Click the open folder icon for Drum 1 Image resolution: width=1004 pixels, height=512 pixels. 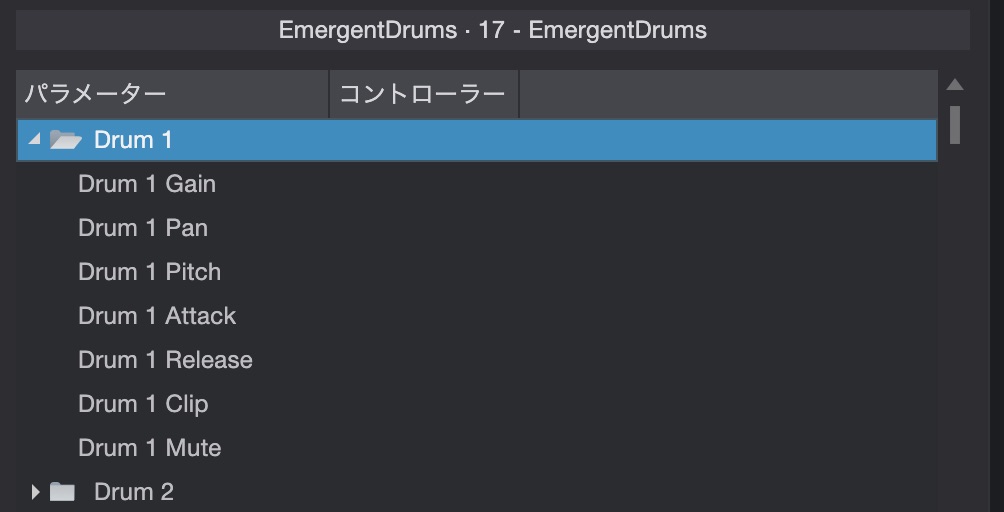click(65, 140)
